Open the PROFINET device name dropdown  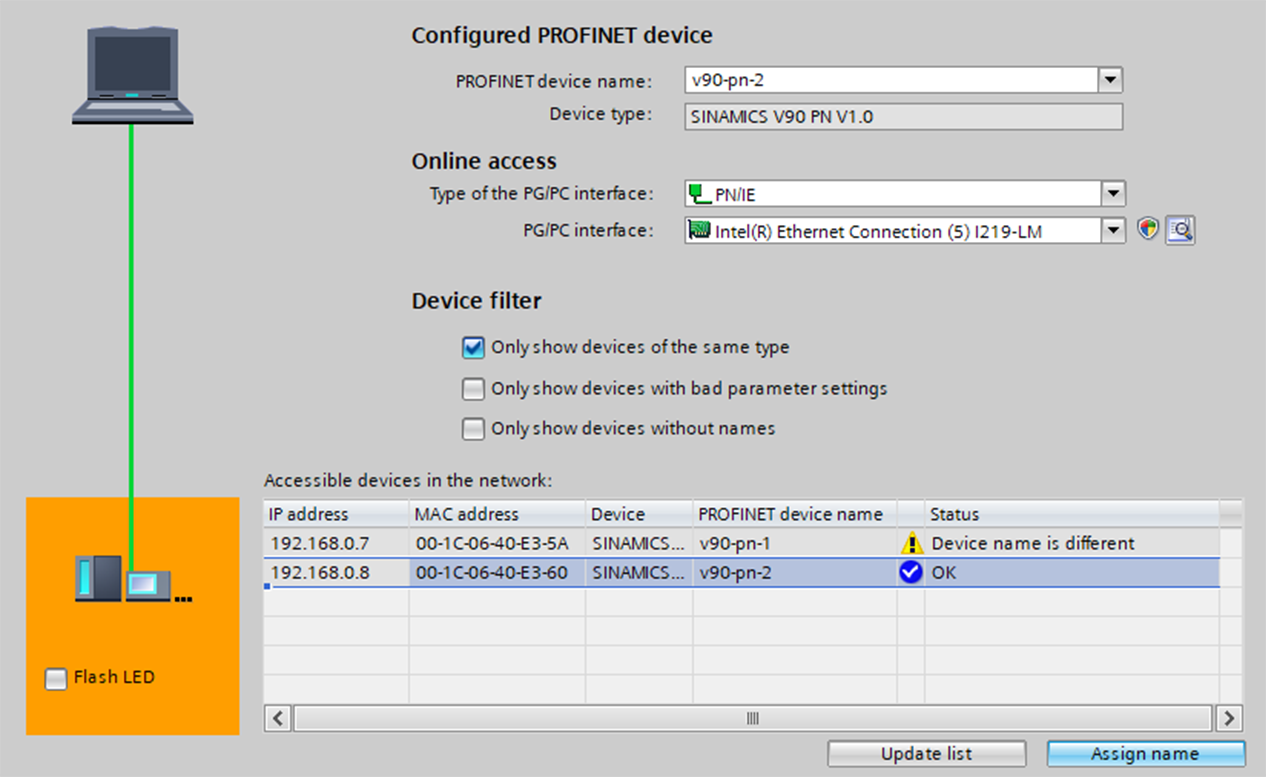point(1110,81)
